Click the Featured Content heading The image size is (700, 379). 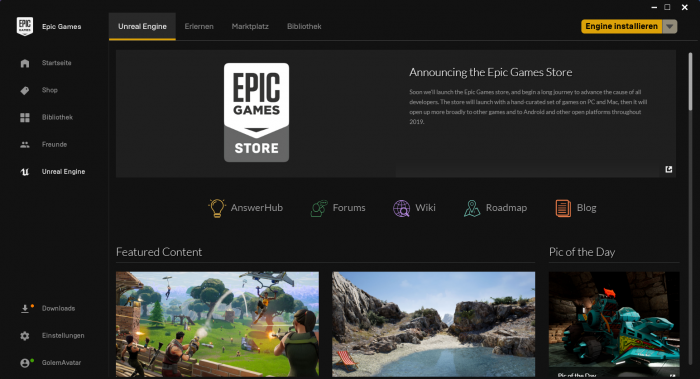[x=159, y=252]
